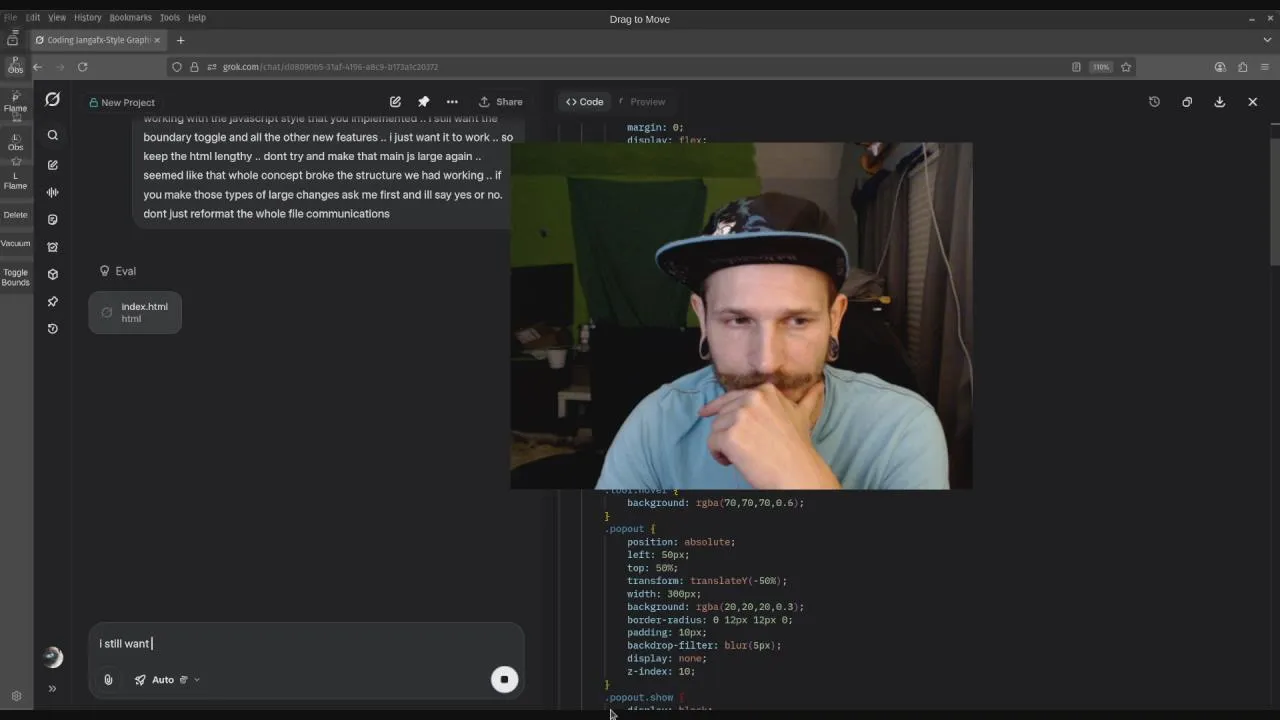Open the Grok logo home icon
This screenshot has width=1280, height=720.
pos(53,100)
